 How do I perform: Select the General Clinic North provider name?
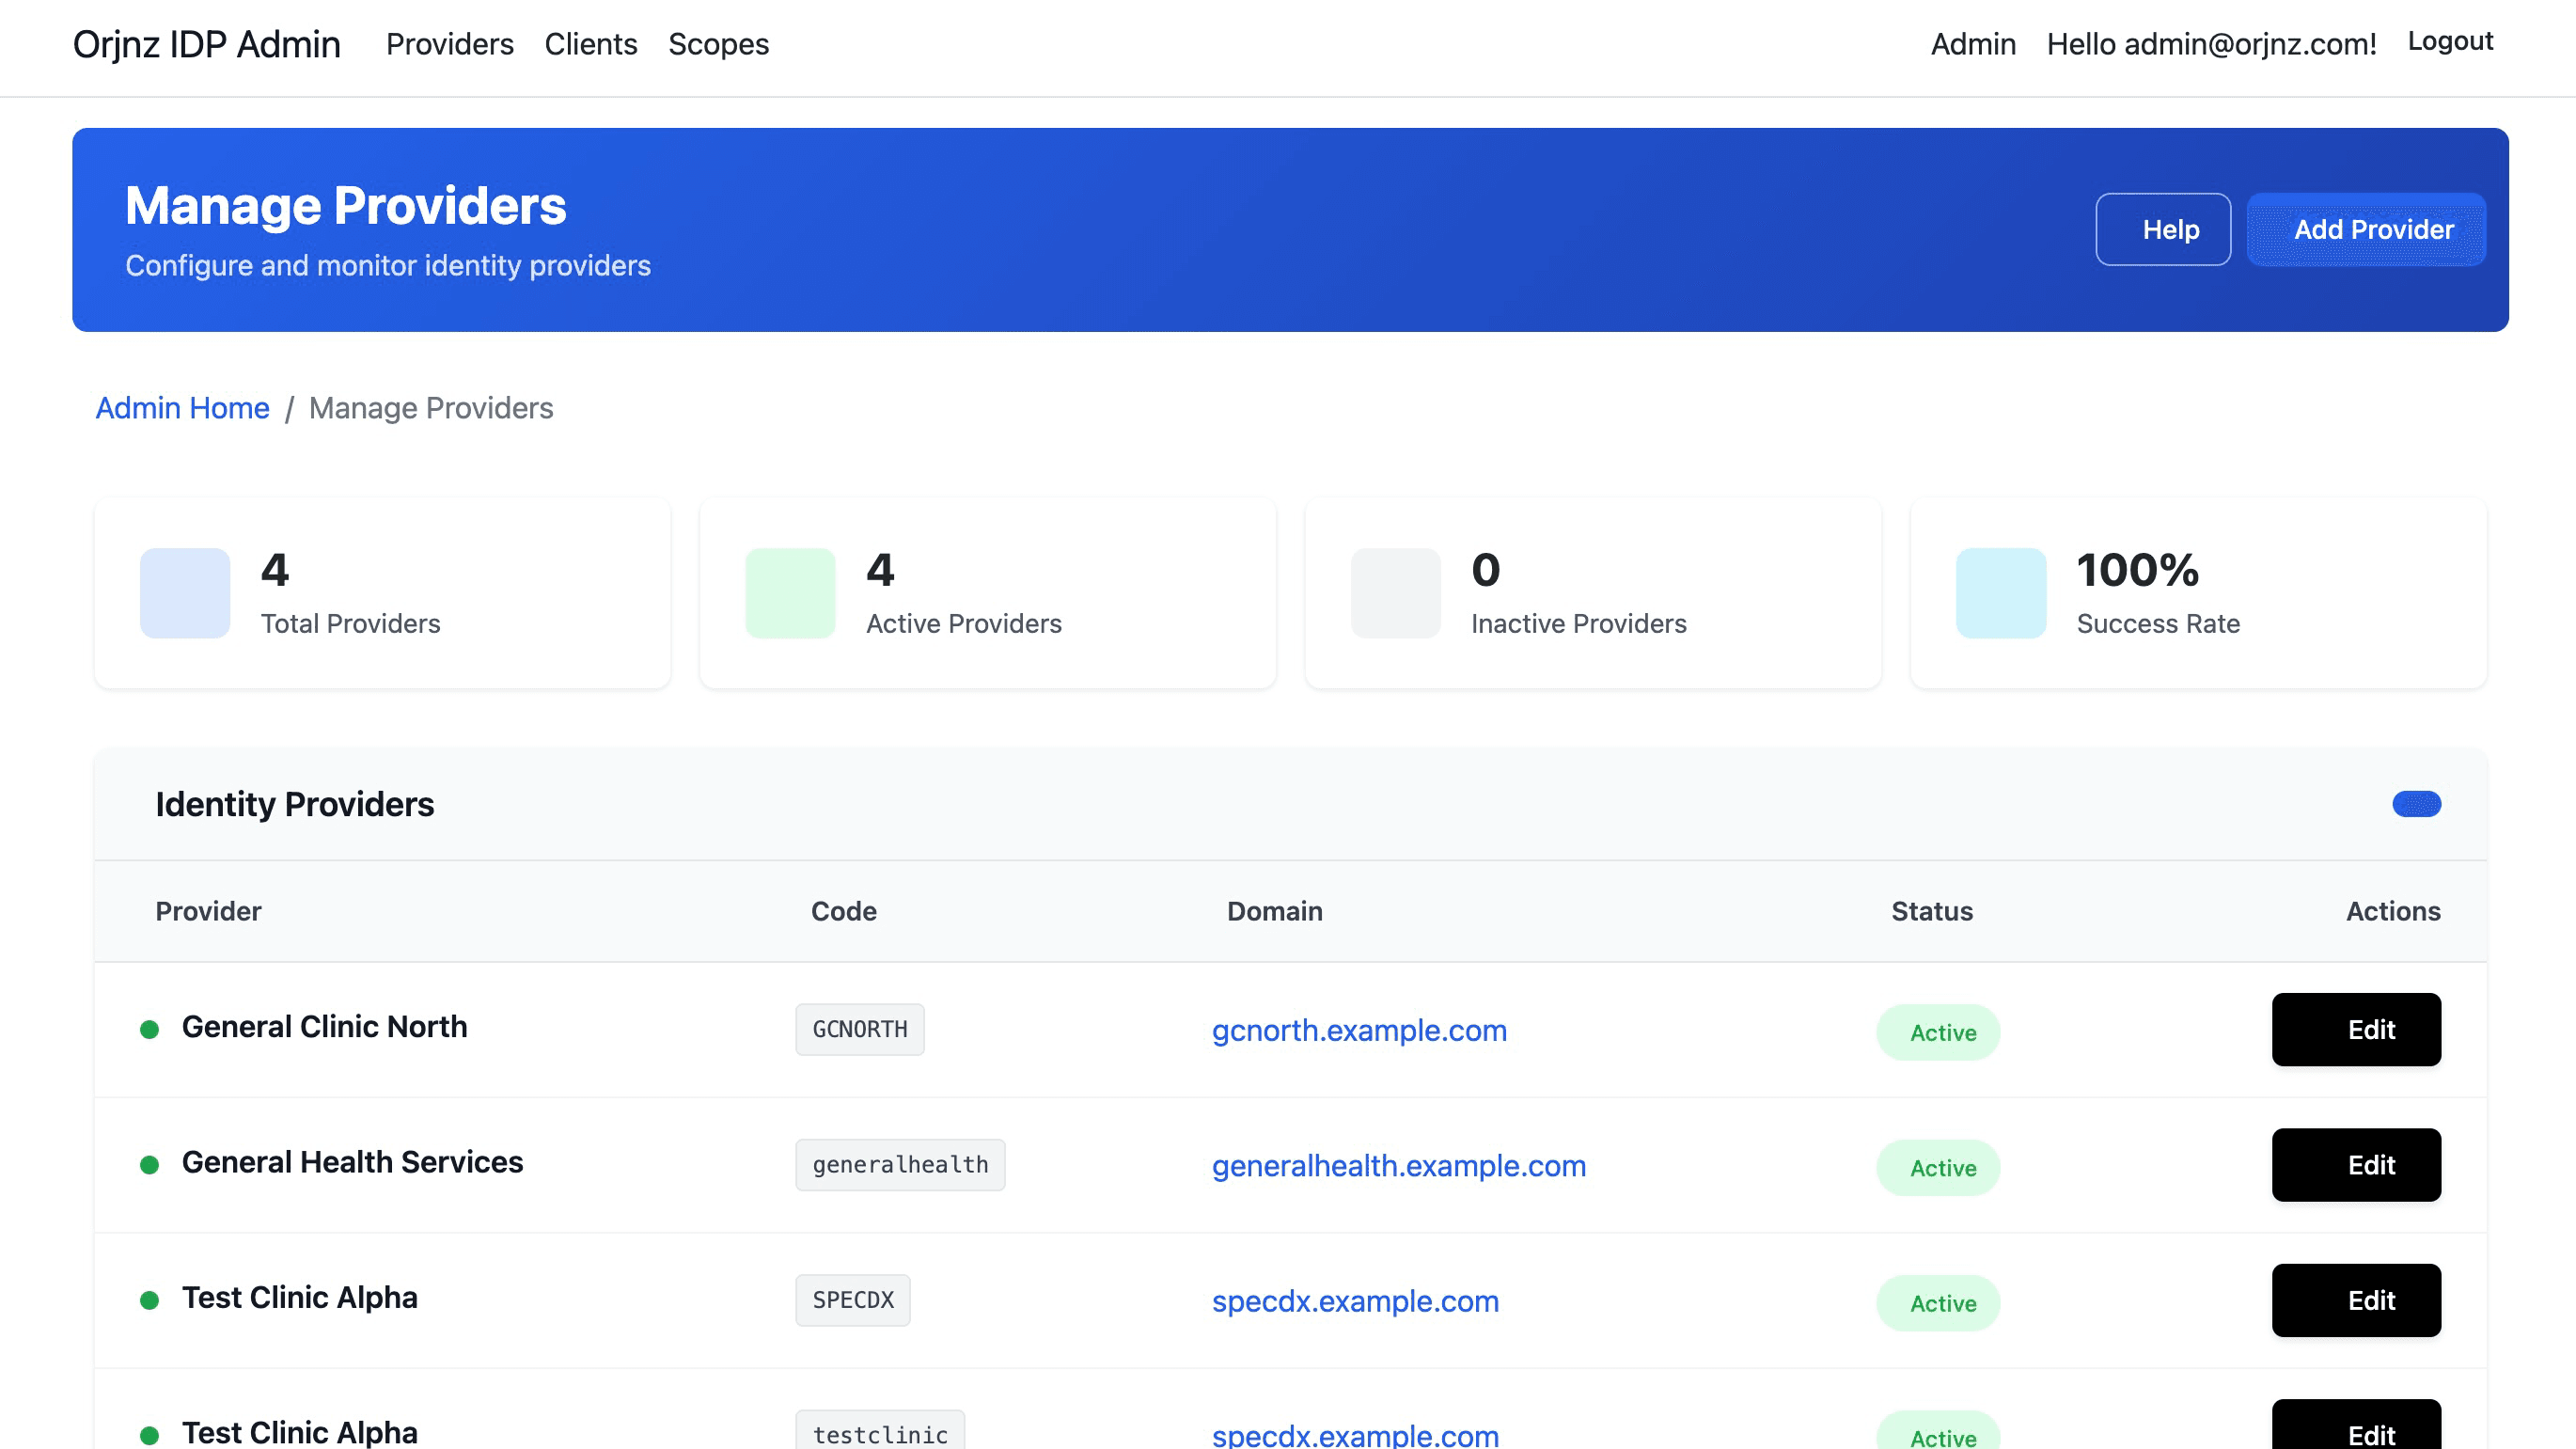pos(325,1027)
